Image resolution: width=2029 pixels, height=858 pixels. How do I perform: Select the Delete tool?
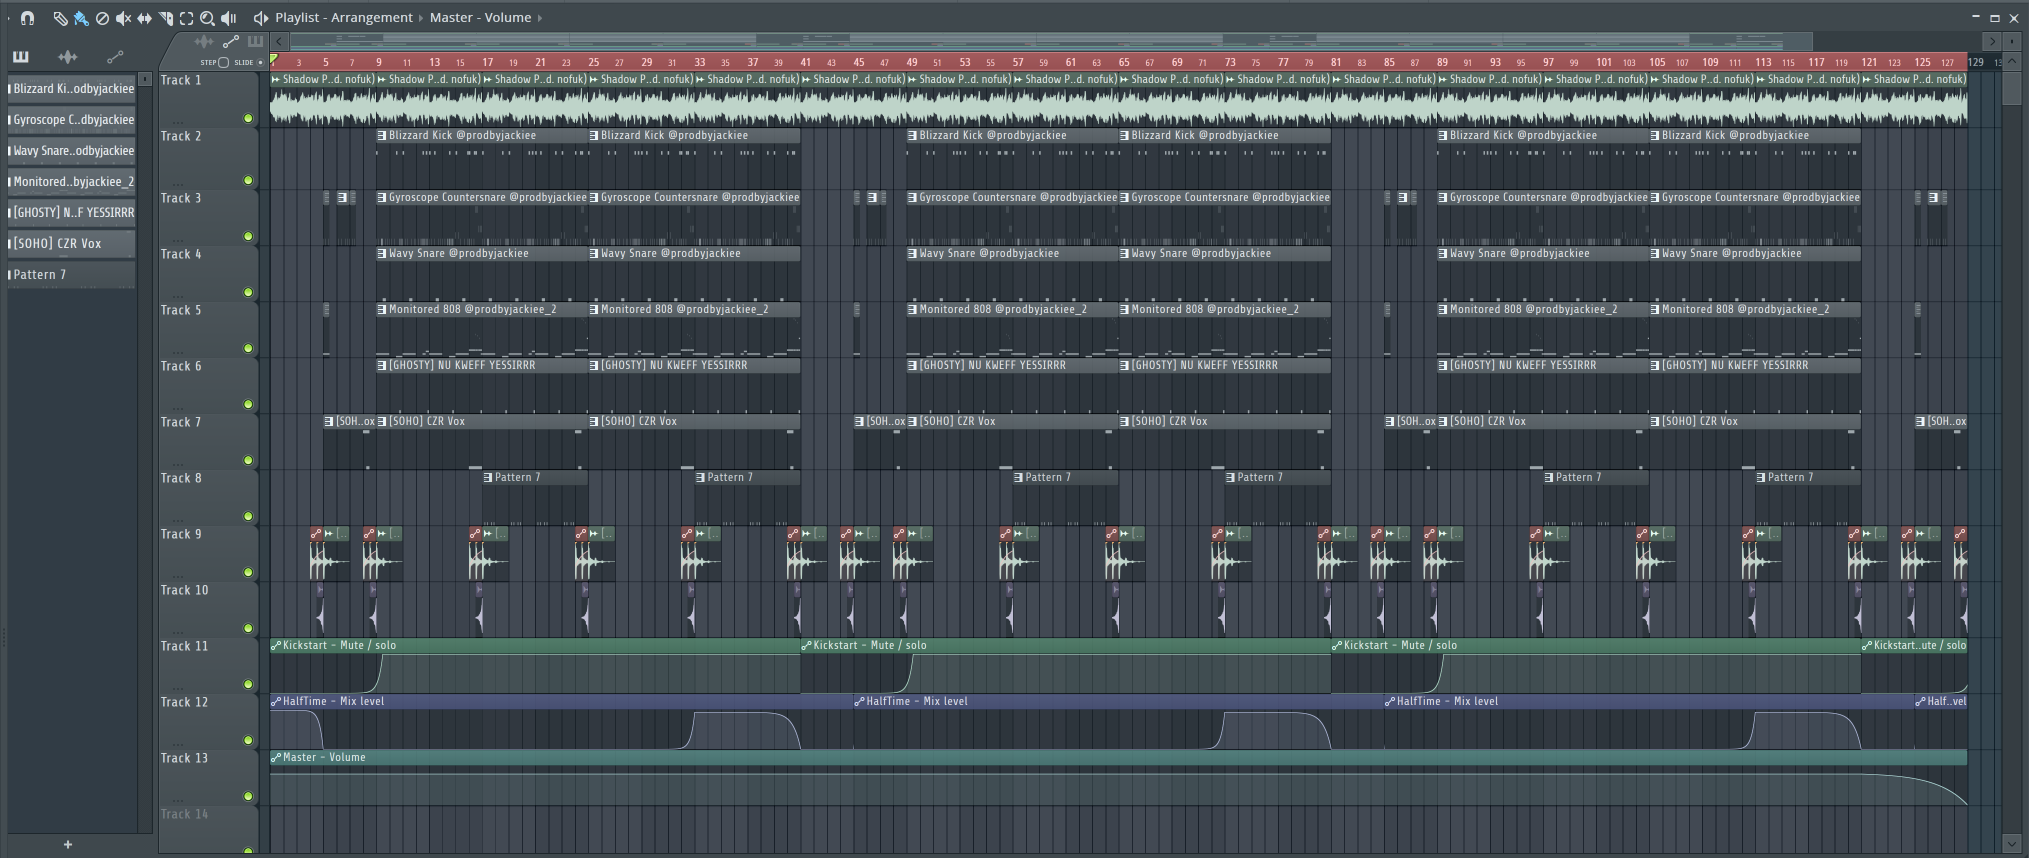(102, 18)
